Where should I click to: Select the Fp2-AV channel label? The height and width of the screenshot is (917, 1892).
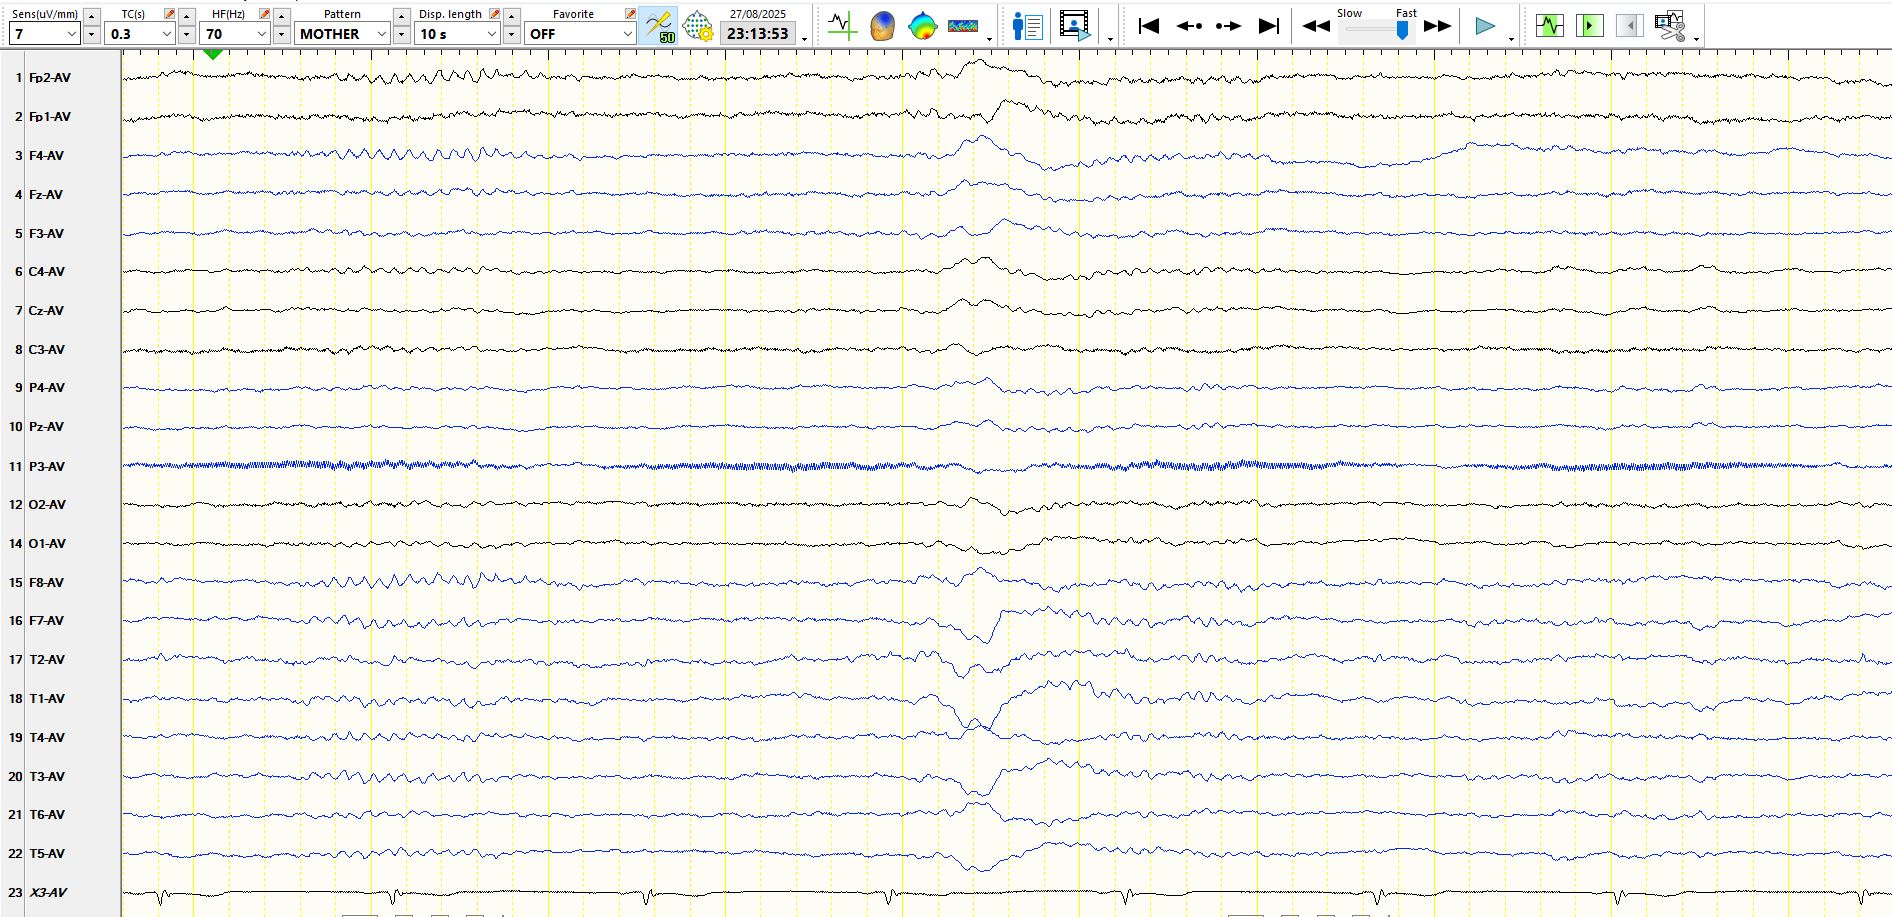[x=50, y=78]
